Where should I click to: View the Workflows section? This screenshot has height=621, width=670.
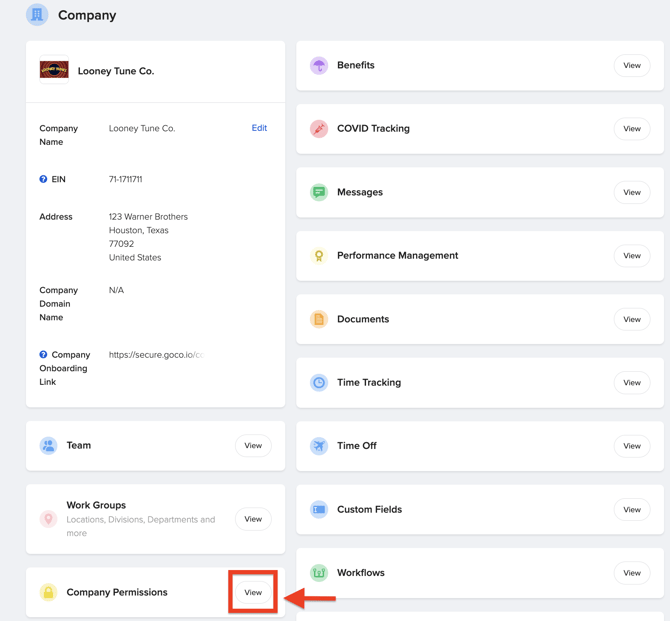point(632,573)
